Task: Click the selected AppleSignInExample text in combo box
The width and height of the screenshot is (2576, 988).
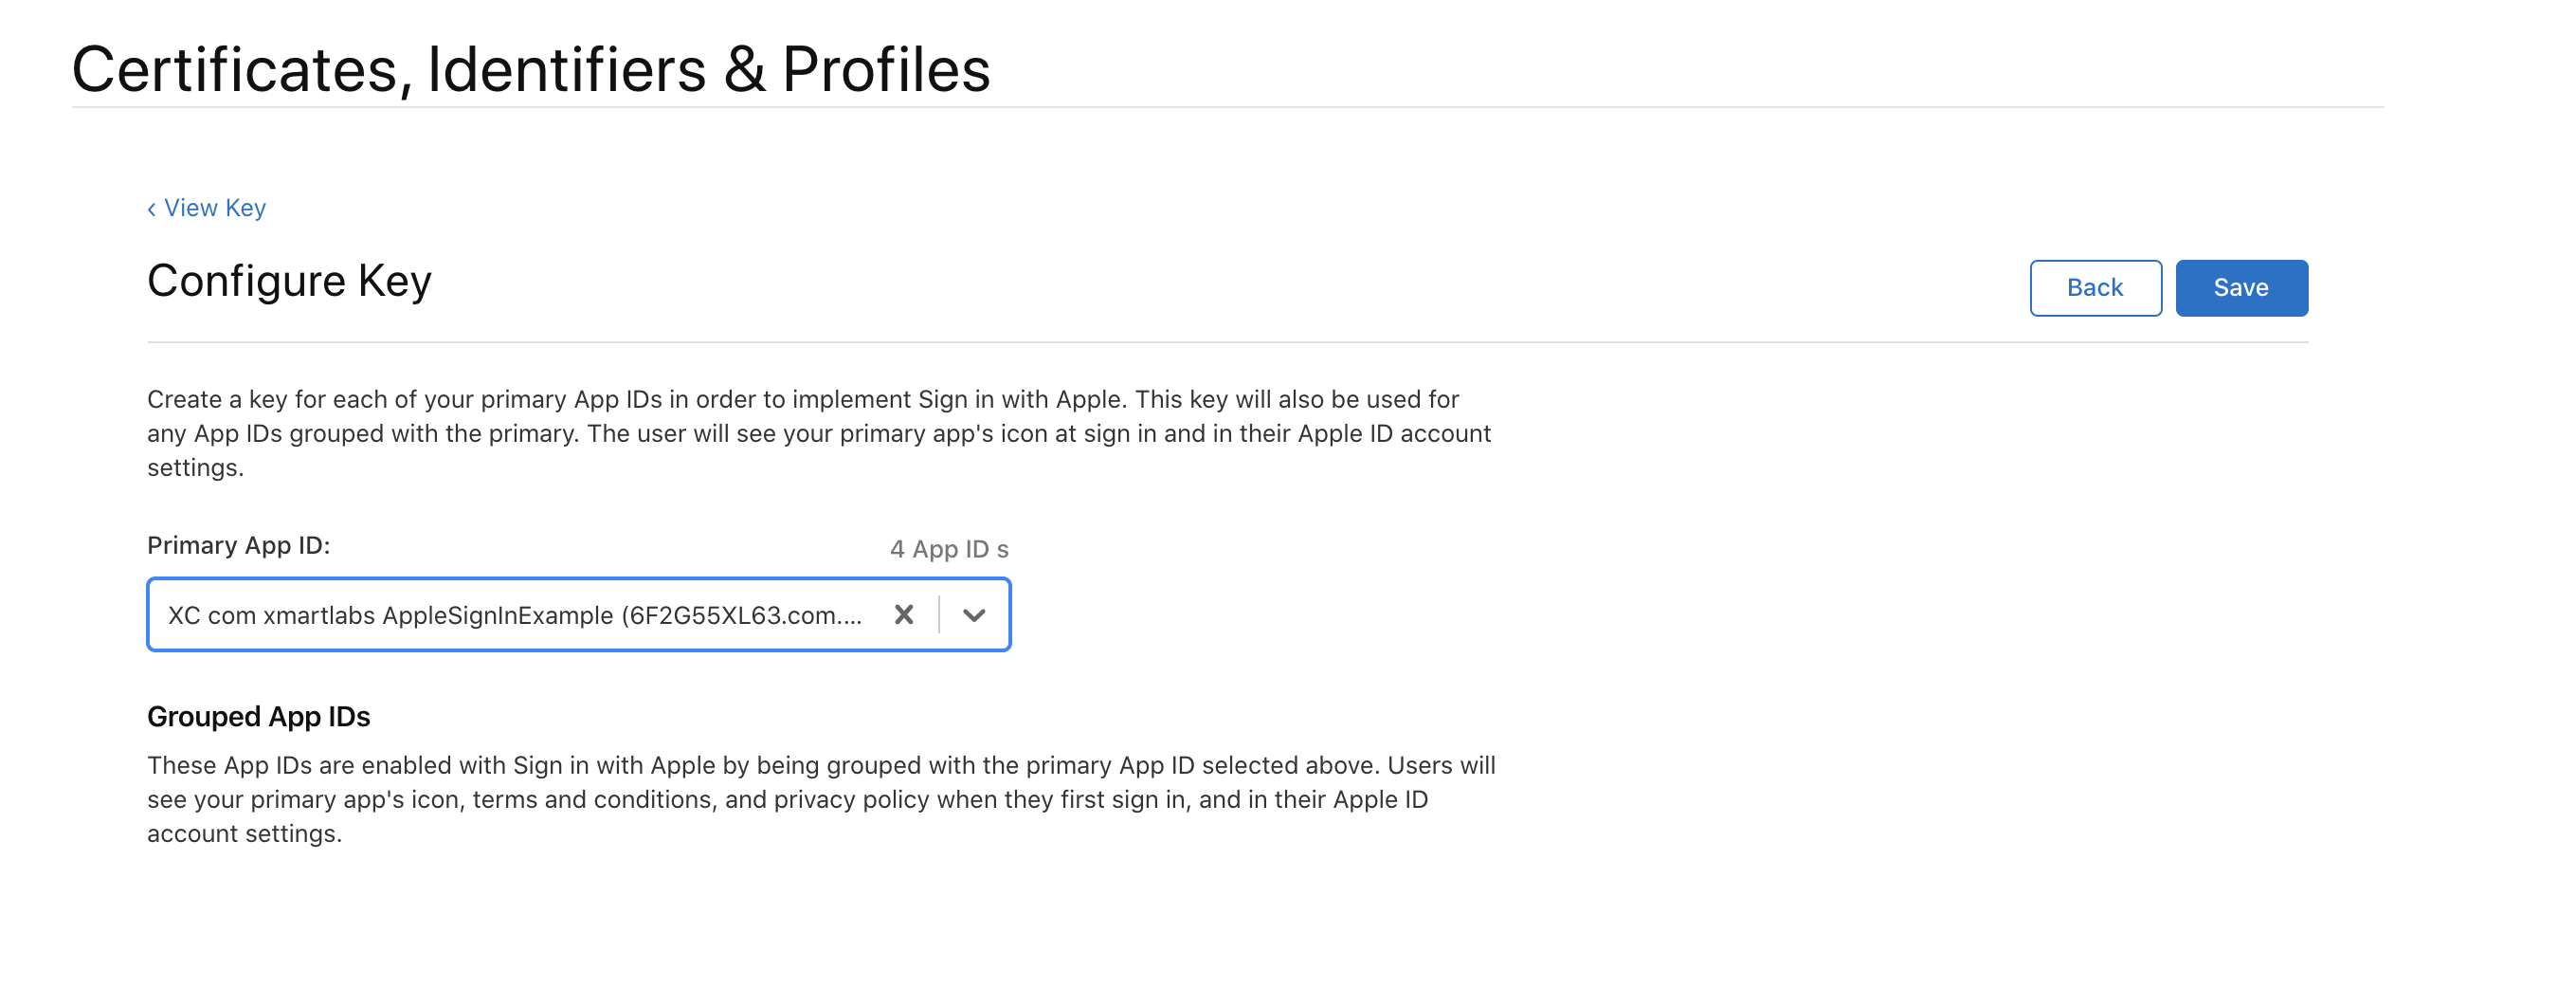Action: coord(514,615)
